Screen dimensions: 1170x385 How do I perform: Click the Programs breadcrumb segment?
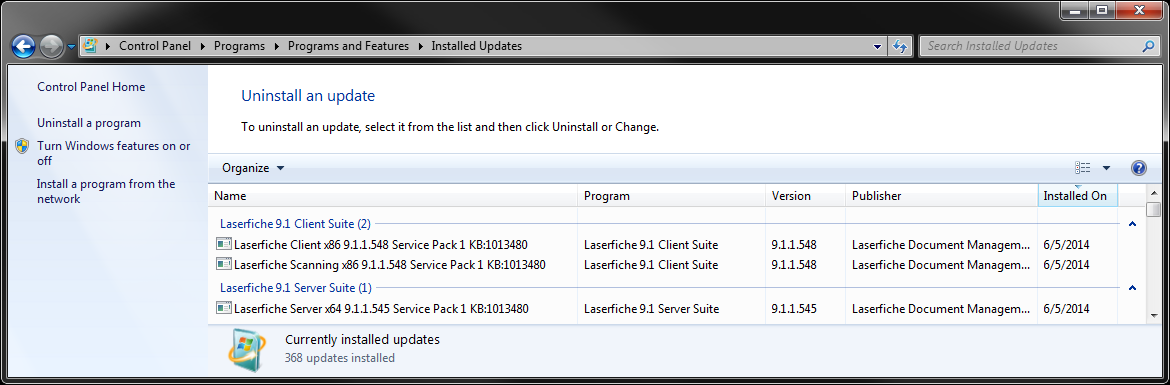coord(239,46)
